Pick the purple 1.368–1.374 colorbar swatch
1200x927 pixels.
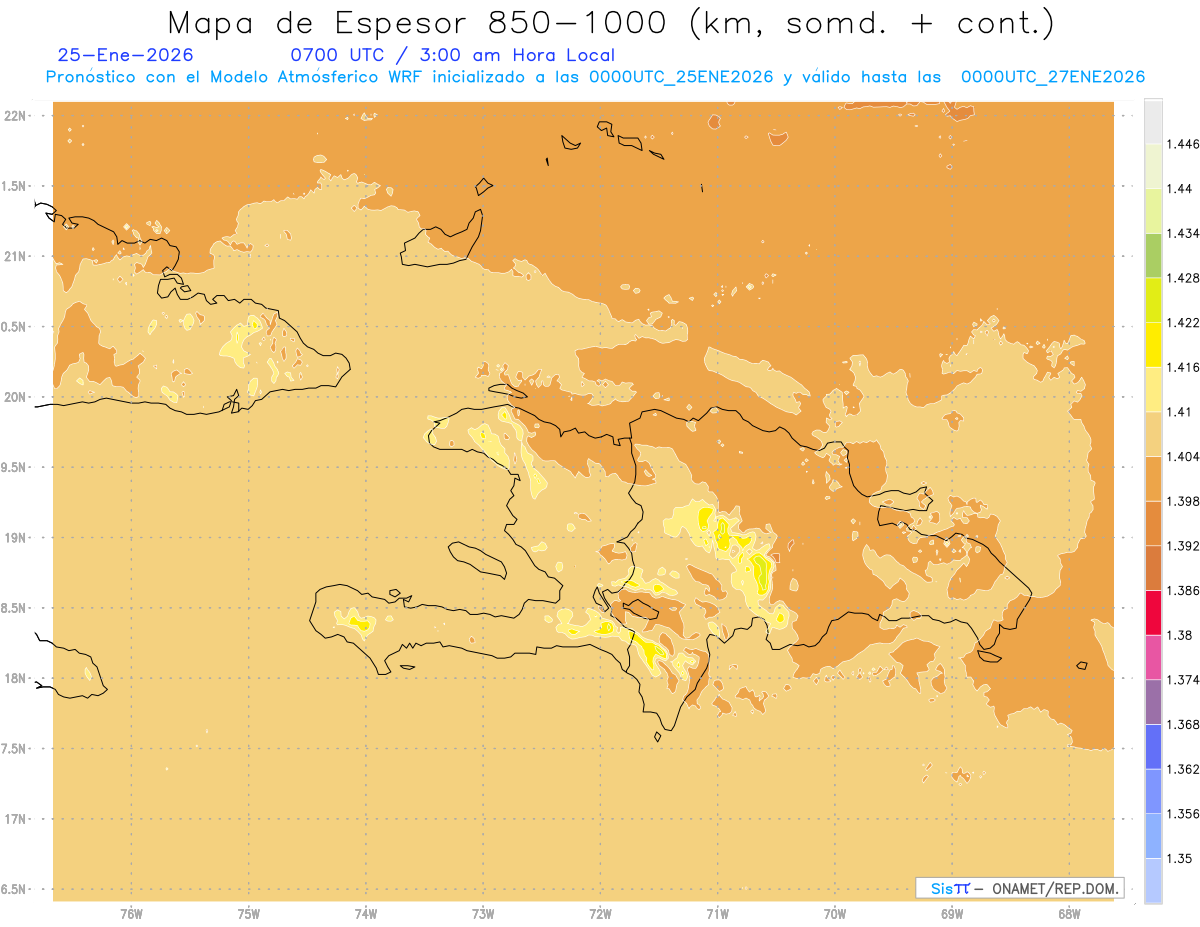click(x=1153, y=702)
